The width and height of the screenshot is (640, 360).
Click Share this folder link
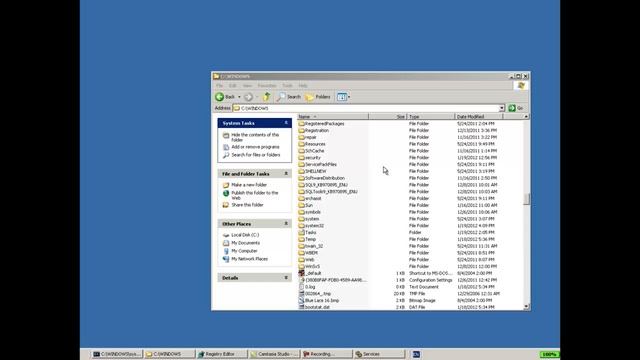point(247,205)
